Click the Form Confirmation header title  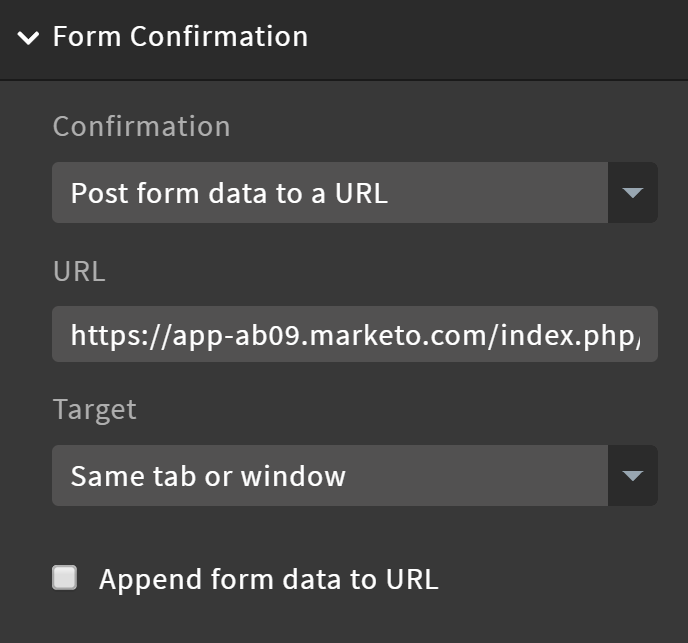tap(180, 36)
